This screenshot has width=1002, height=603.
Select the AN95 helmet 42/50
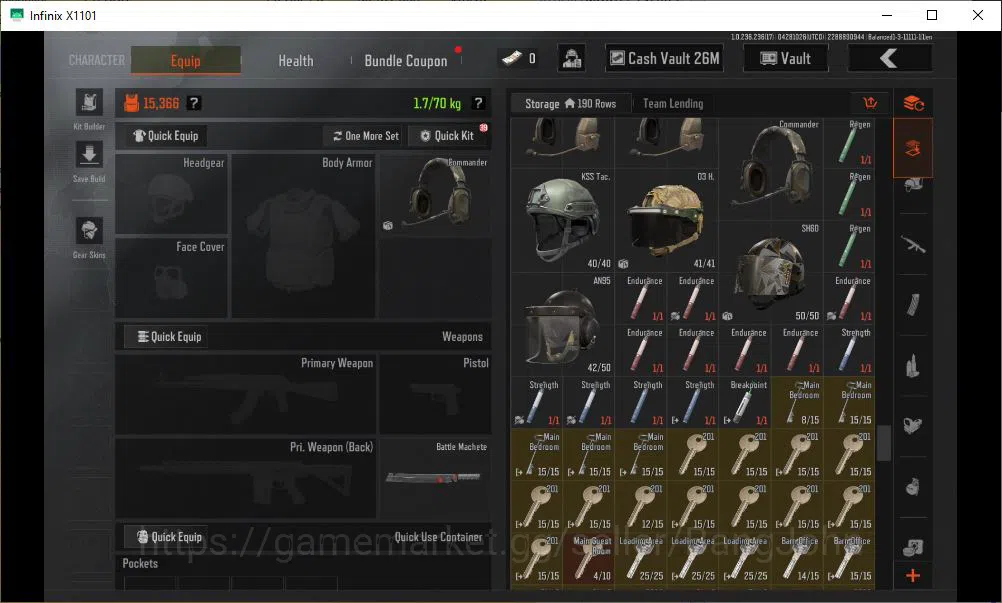[562, 324]
